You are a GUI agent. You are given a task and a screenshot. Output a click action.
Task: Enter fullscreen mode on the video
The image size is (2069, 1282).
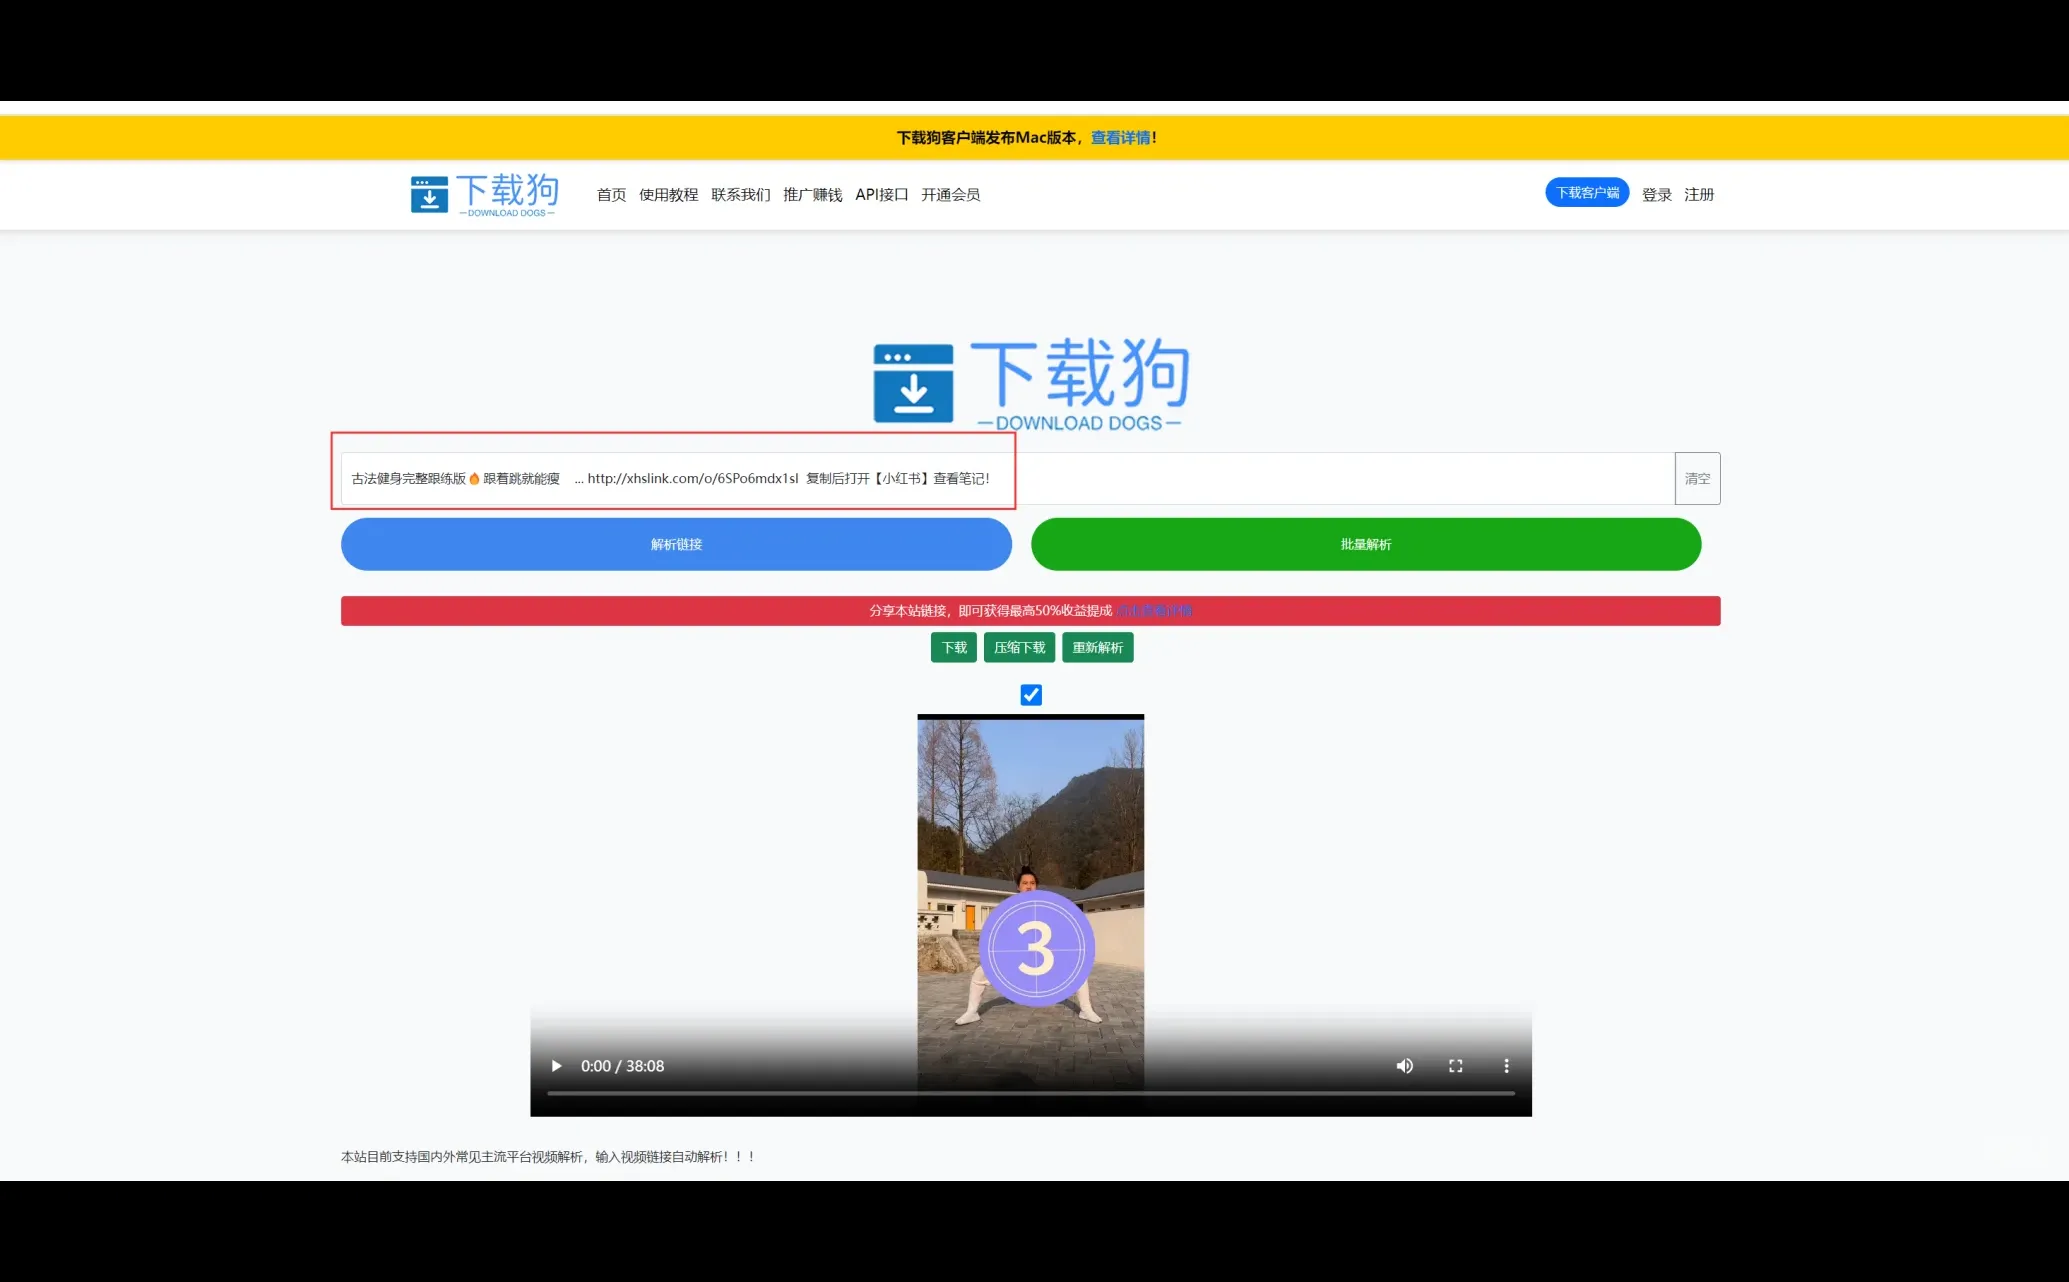1455,1066
